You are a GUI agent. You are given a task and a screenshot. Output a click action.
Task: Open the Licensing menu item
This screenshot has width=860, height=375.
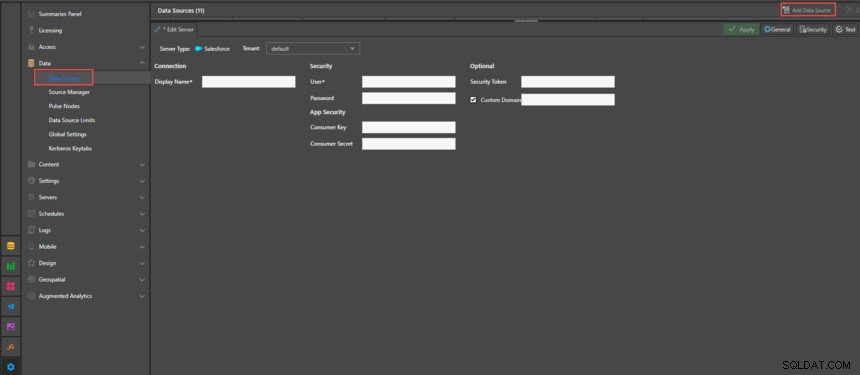[x=50, y=30]
